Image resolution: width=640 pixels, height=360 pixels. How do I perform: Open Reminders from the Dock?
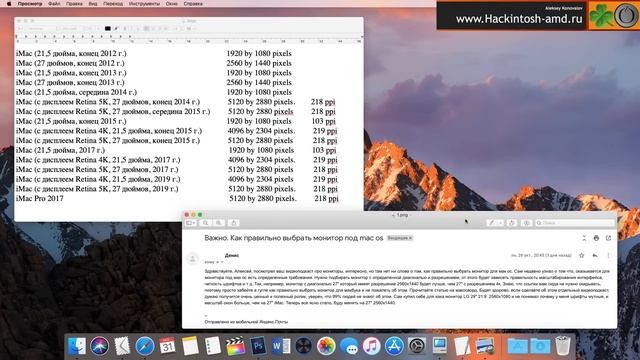point(213,346)
